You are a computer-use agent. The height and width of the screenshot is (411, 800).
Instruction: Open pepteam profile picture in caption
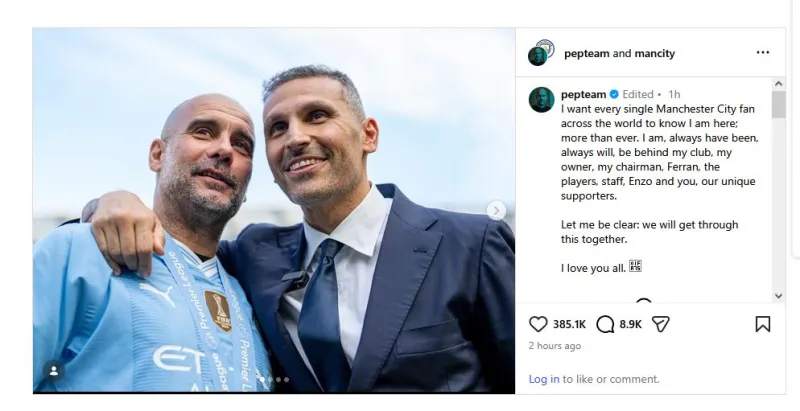tap(541, 99)
